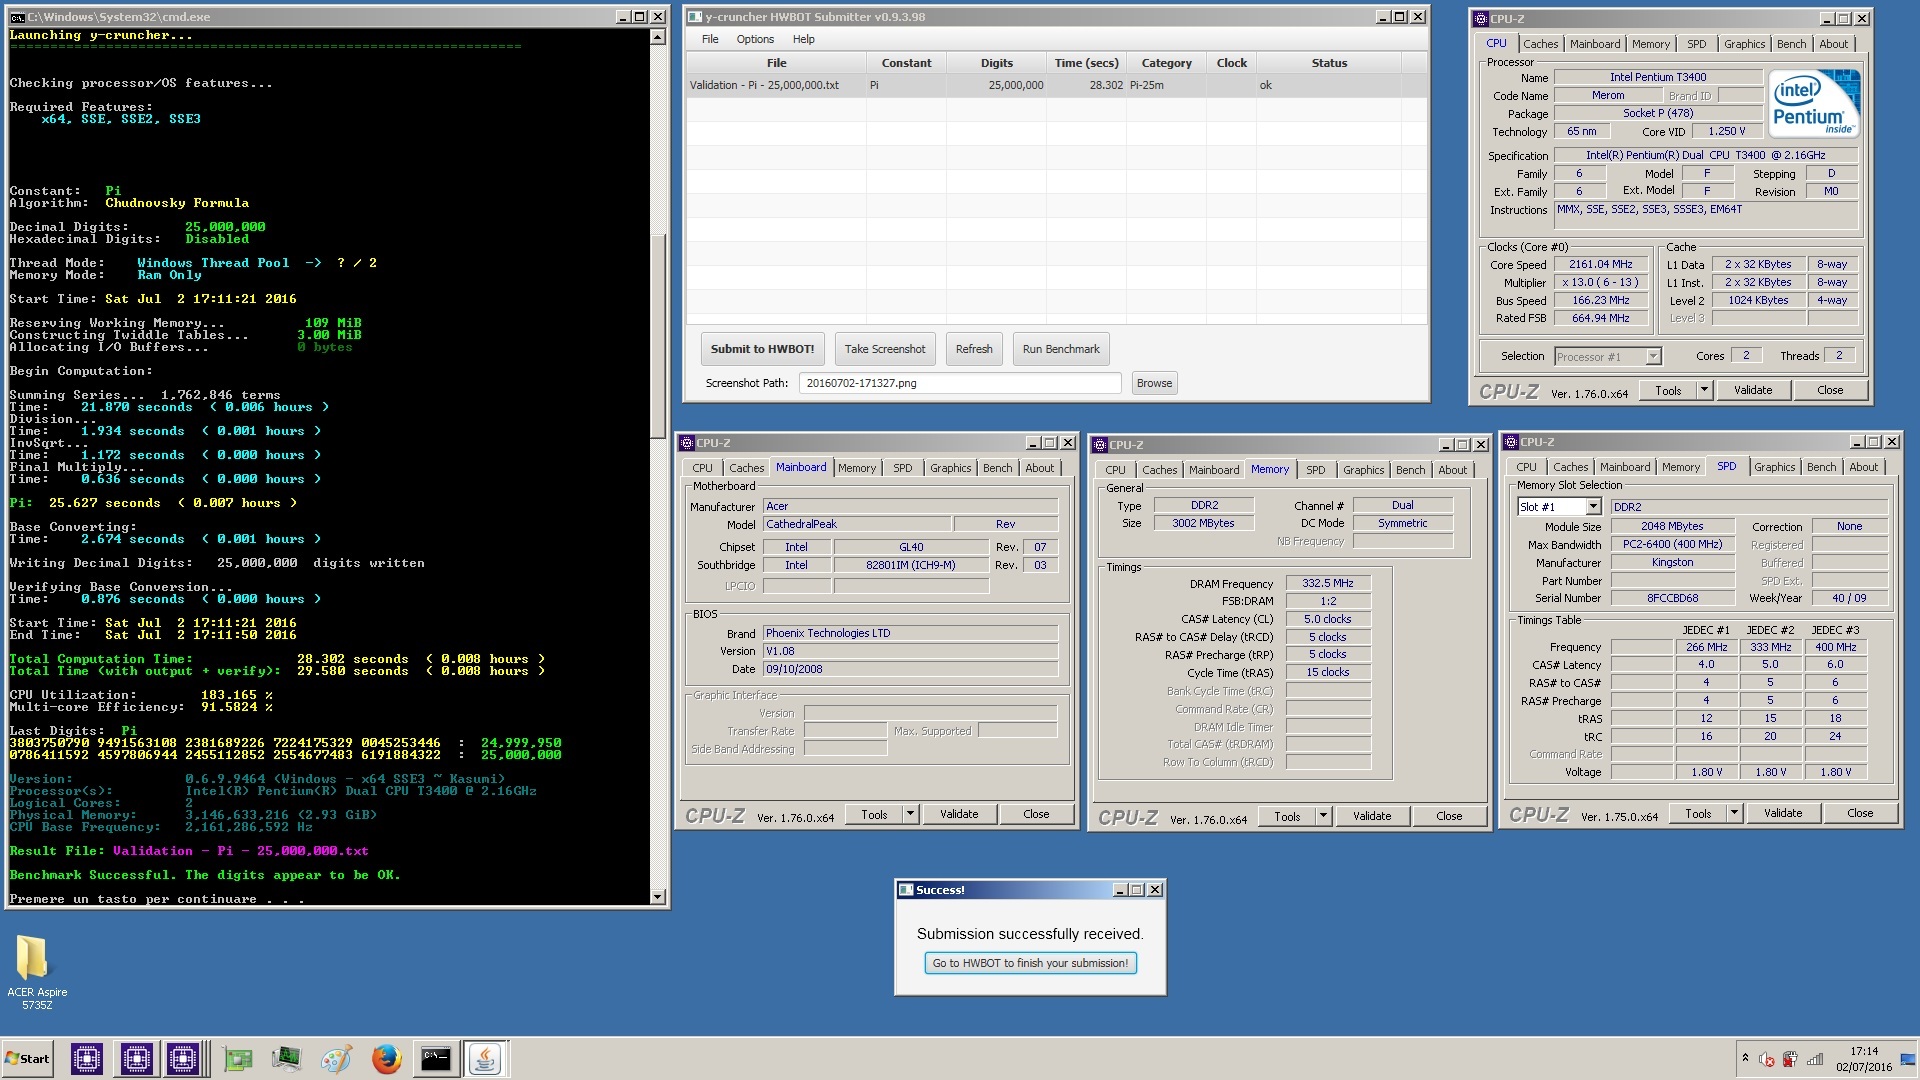Show hidden tray icons with the double chevron
Viewport: 1920px width, 1080px height.
pyautogui.click(x=1745, y=1058)
